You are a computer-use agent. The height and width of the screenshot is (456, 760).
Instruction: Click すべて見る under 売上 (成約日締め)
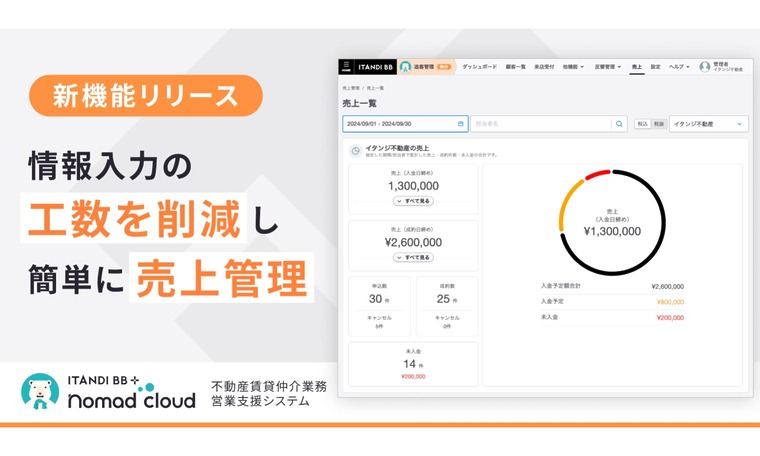click(x=413, y=257)
